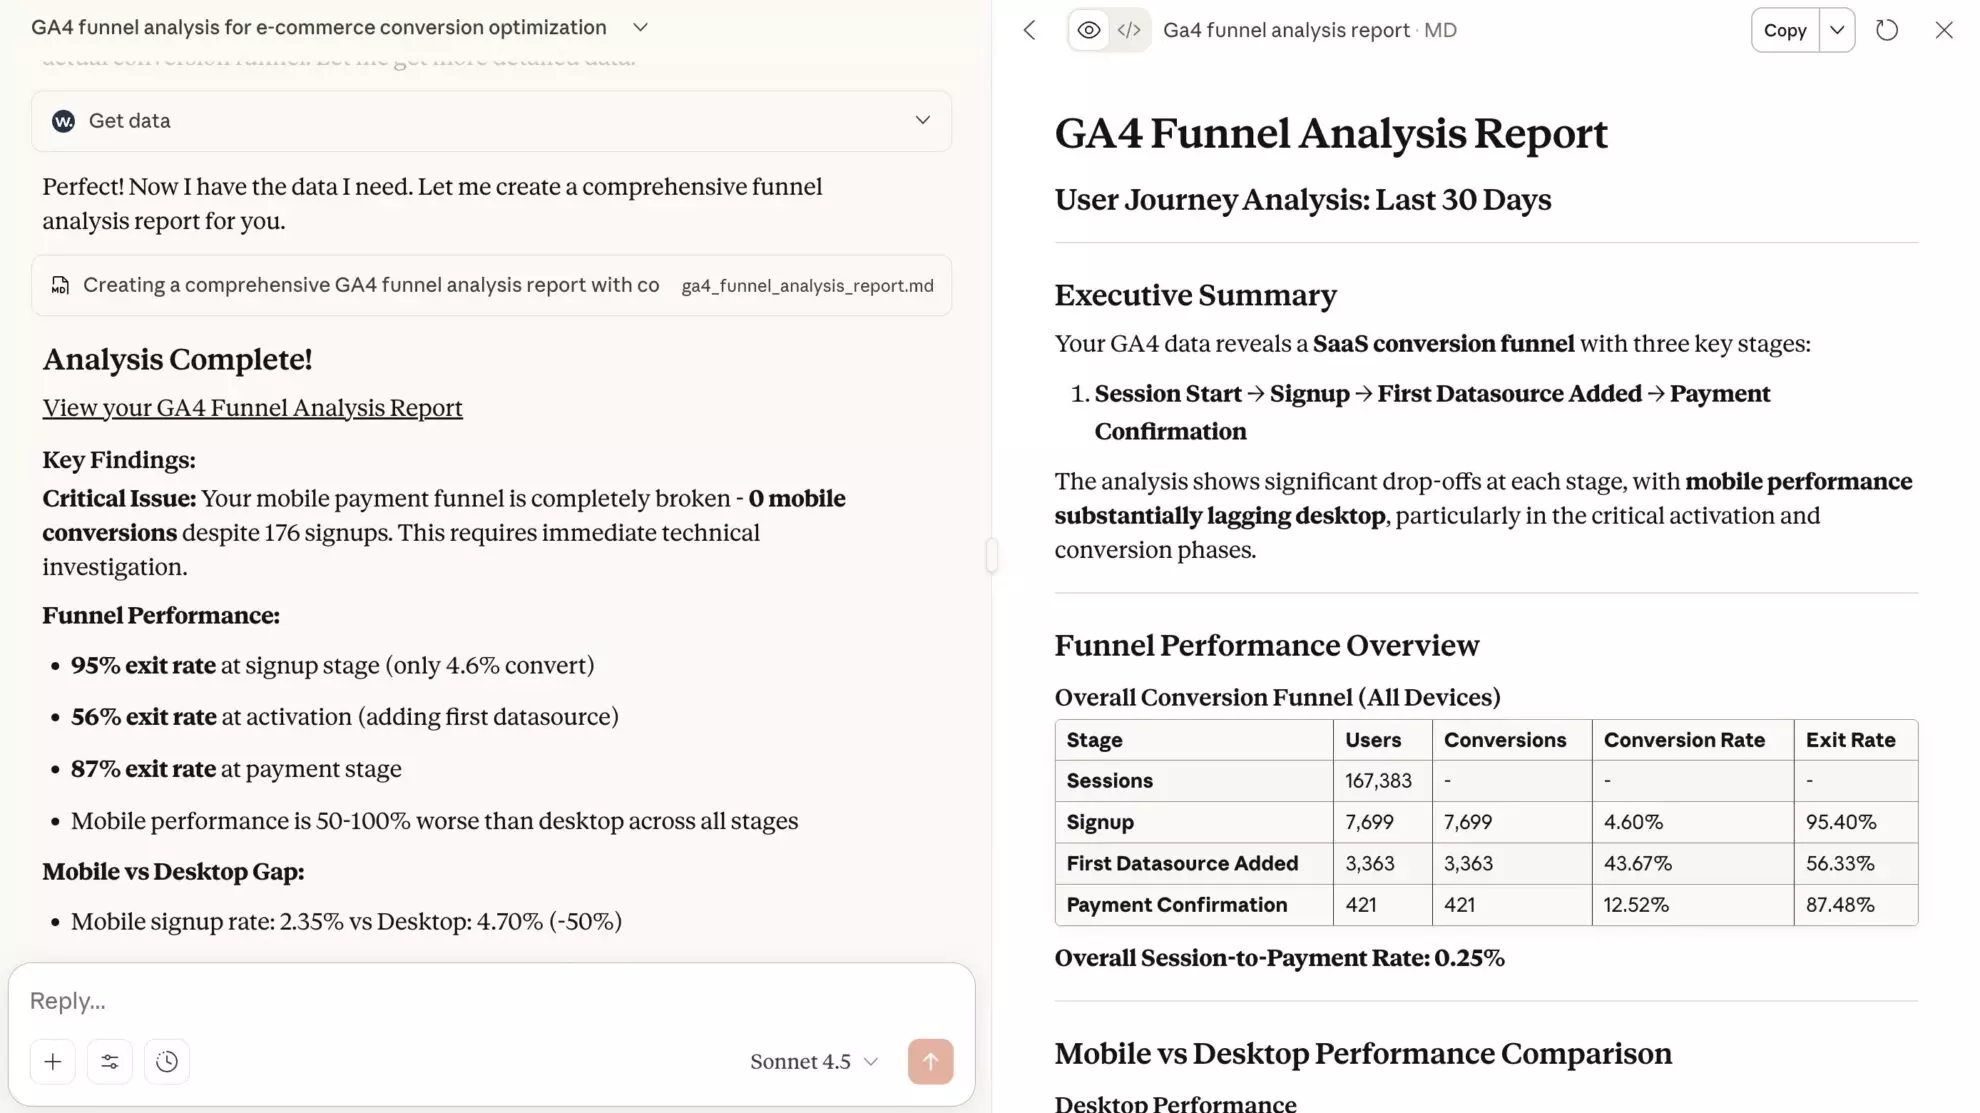Viewport: 1980px width, 1113px height.
Task: Open the search and tools settings icon
Action: point(110,1062)
